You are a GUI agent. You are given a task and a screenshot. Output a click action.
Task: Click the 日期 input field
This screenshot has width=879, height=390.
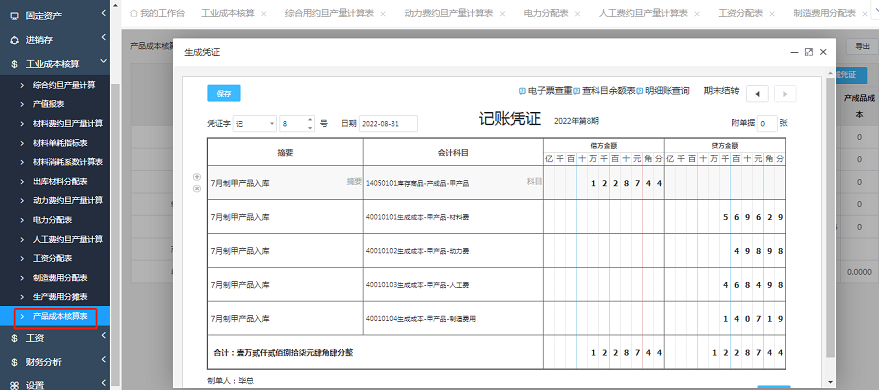click(388, 124)
